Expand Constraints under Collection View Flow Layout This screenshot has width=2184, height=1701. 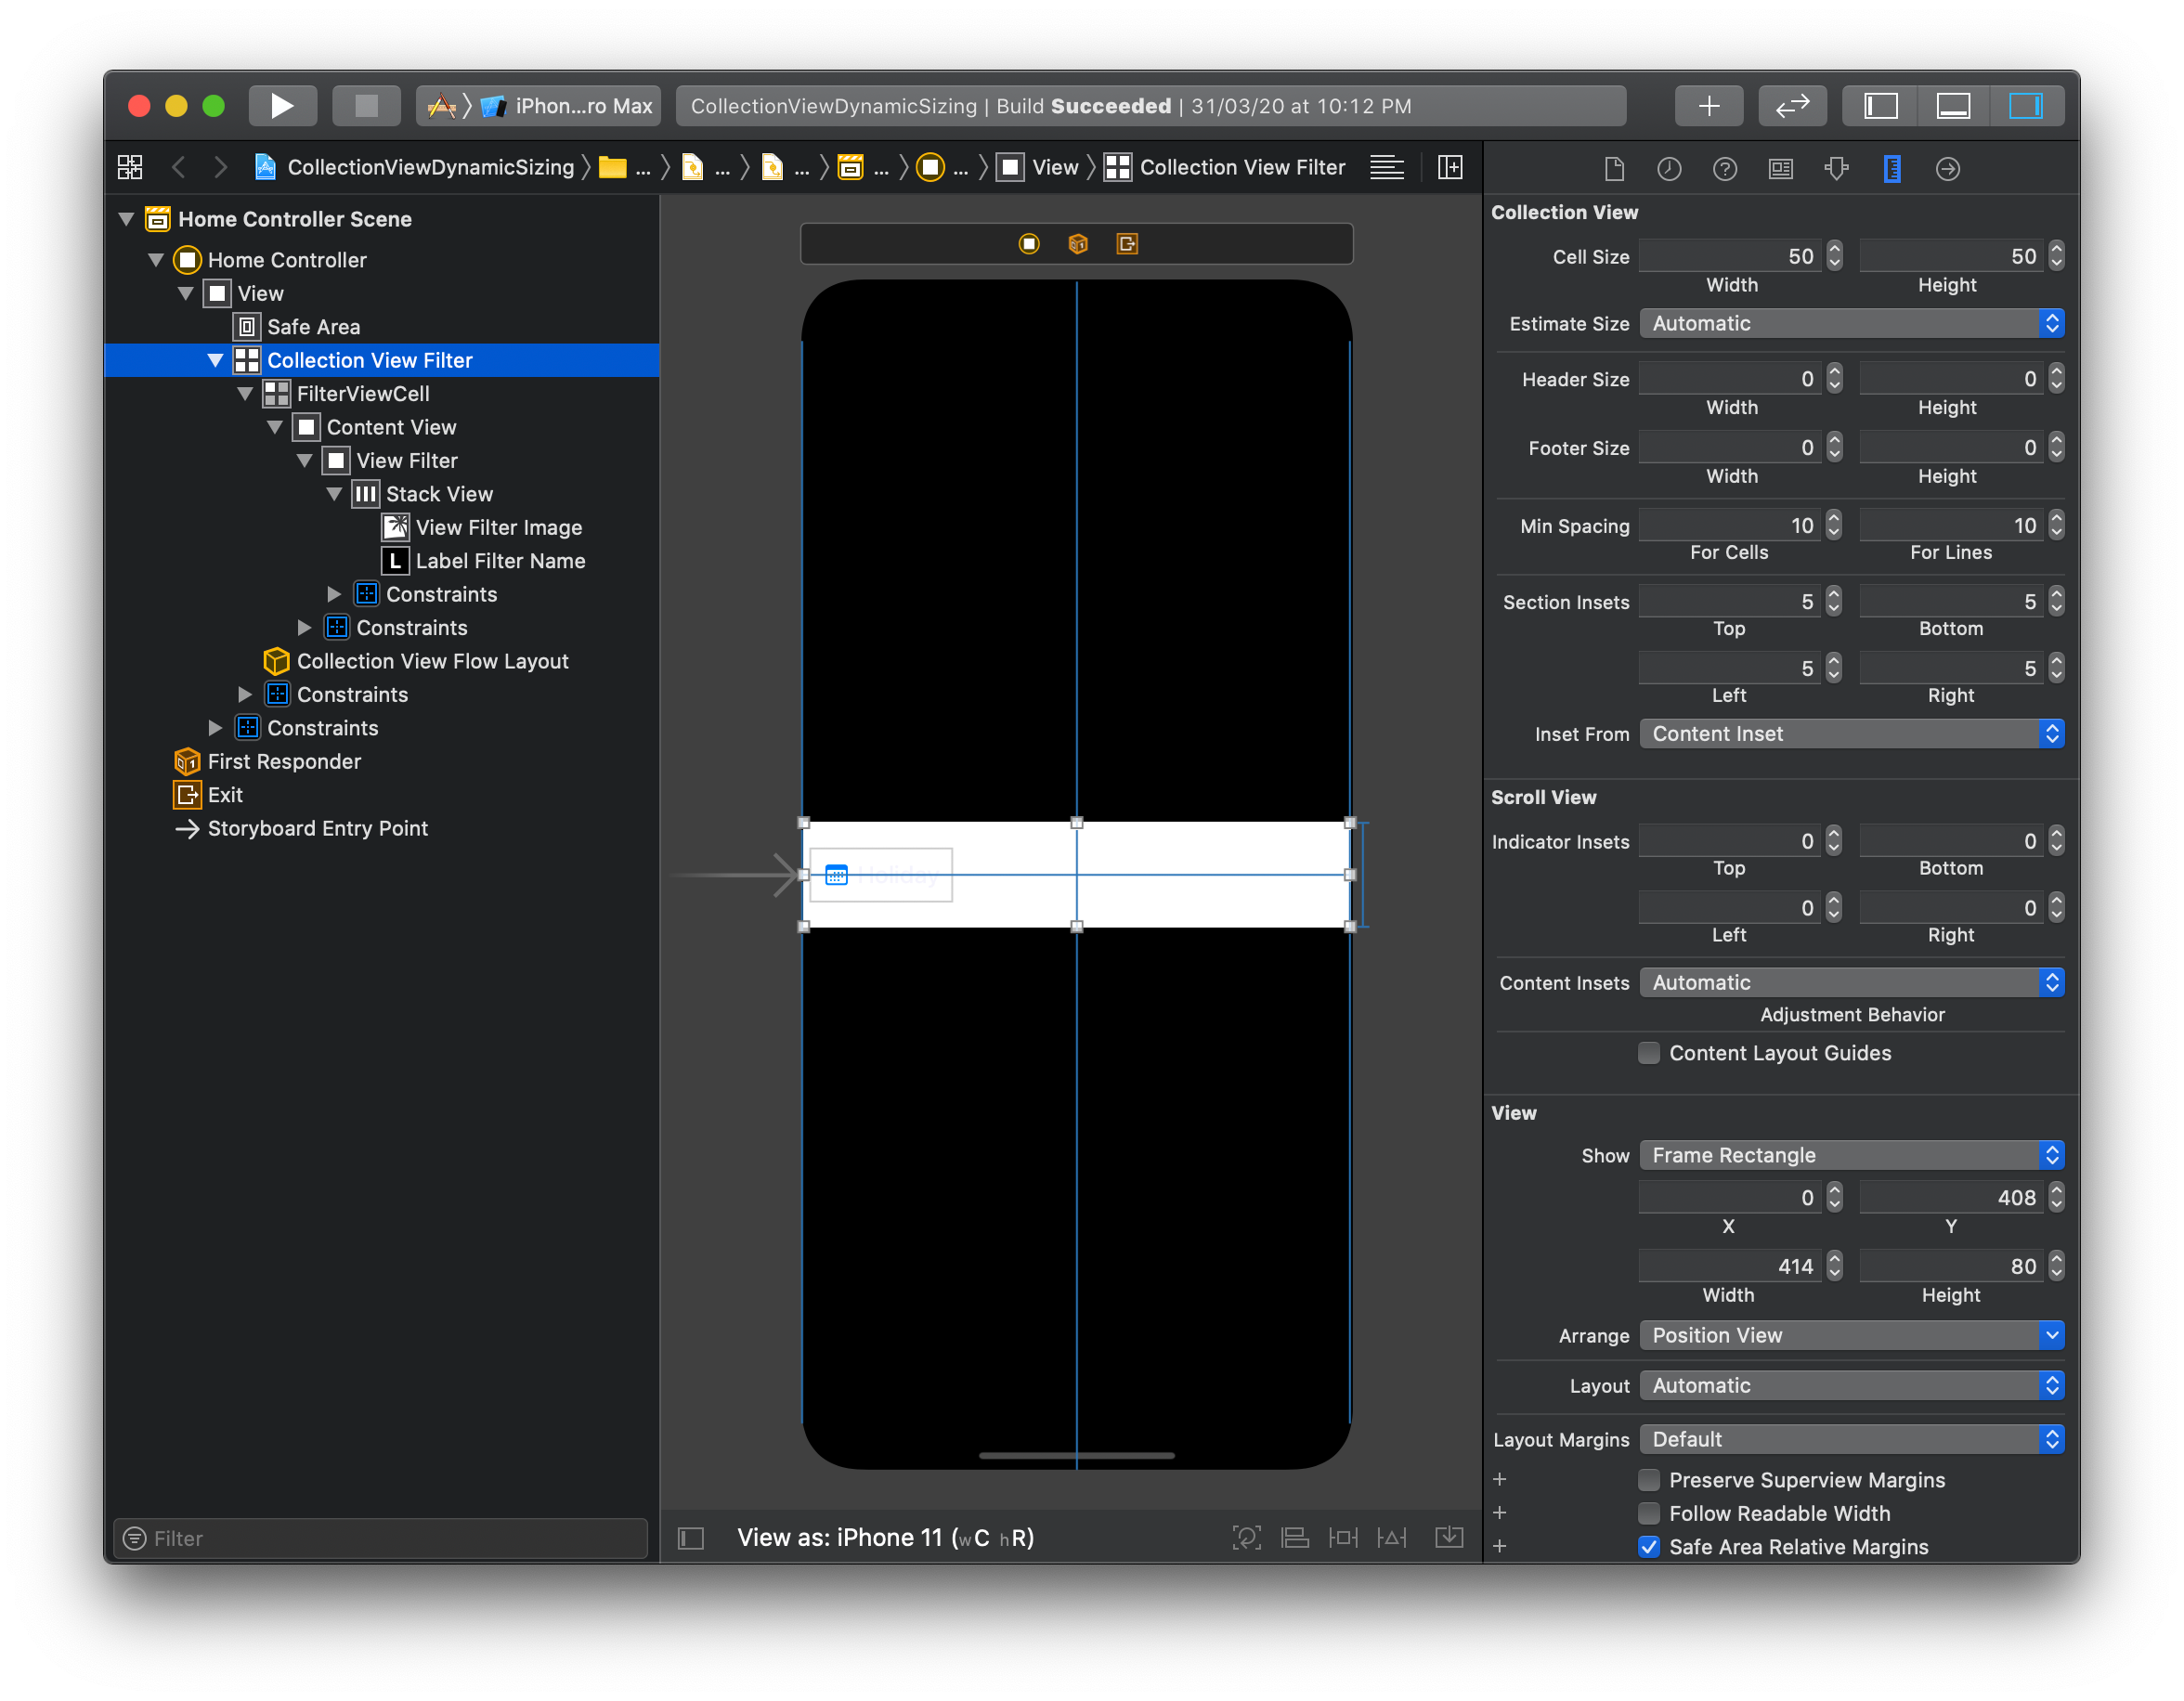click(x=245, y=695)
